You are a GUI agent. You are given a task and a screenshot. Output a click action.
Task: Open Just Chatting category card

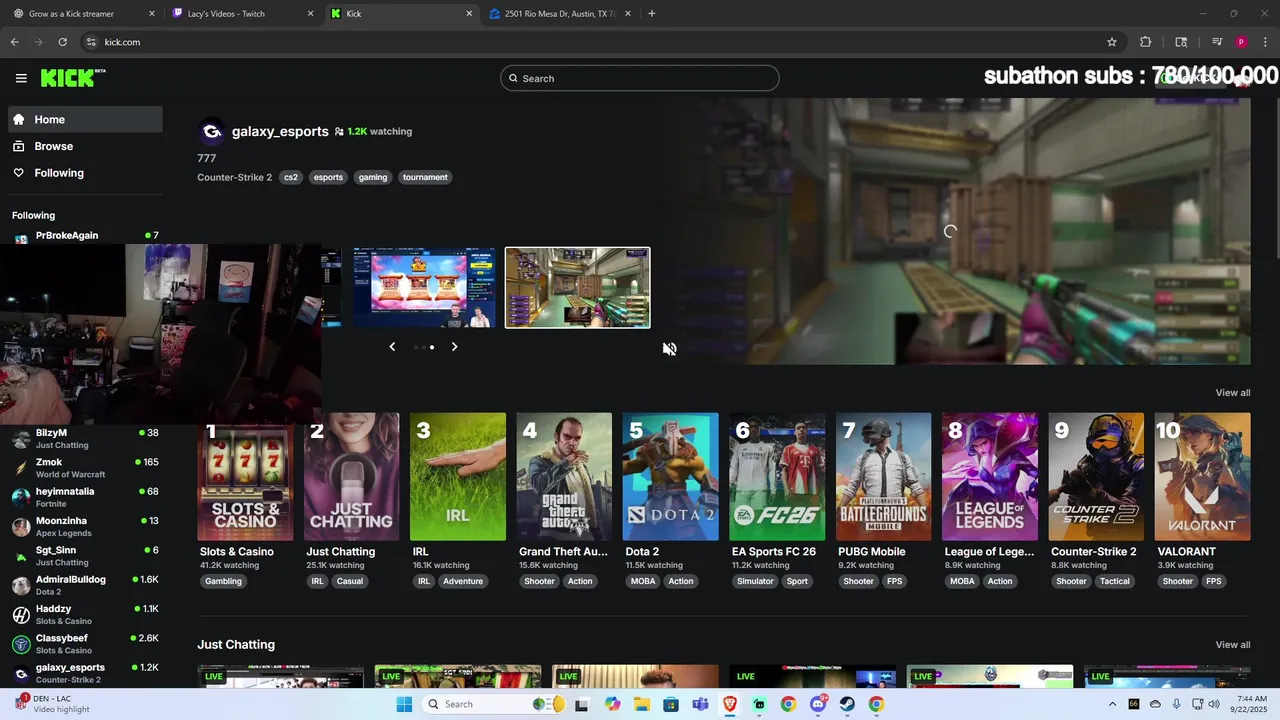pyautogui.click(x=352, y=477)
